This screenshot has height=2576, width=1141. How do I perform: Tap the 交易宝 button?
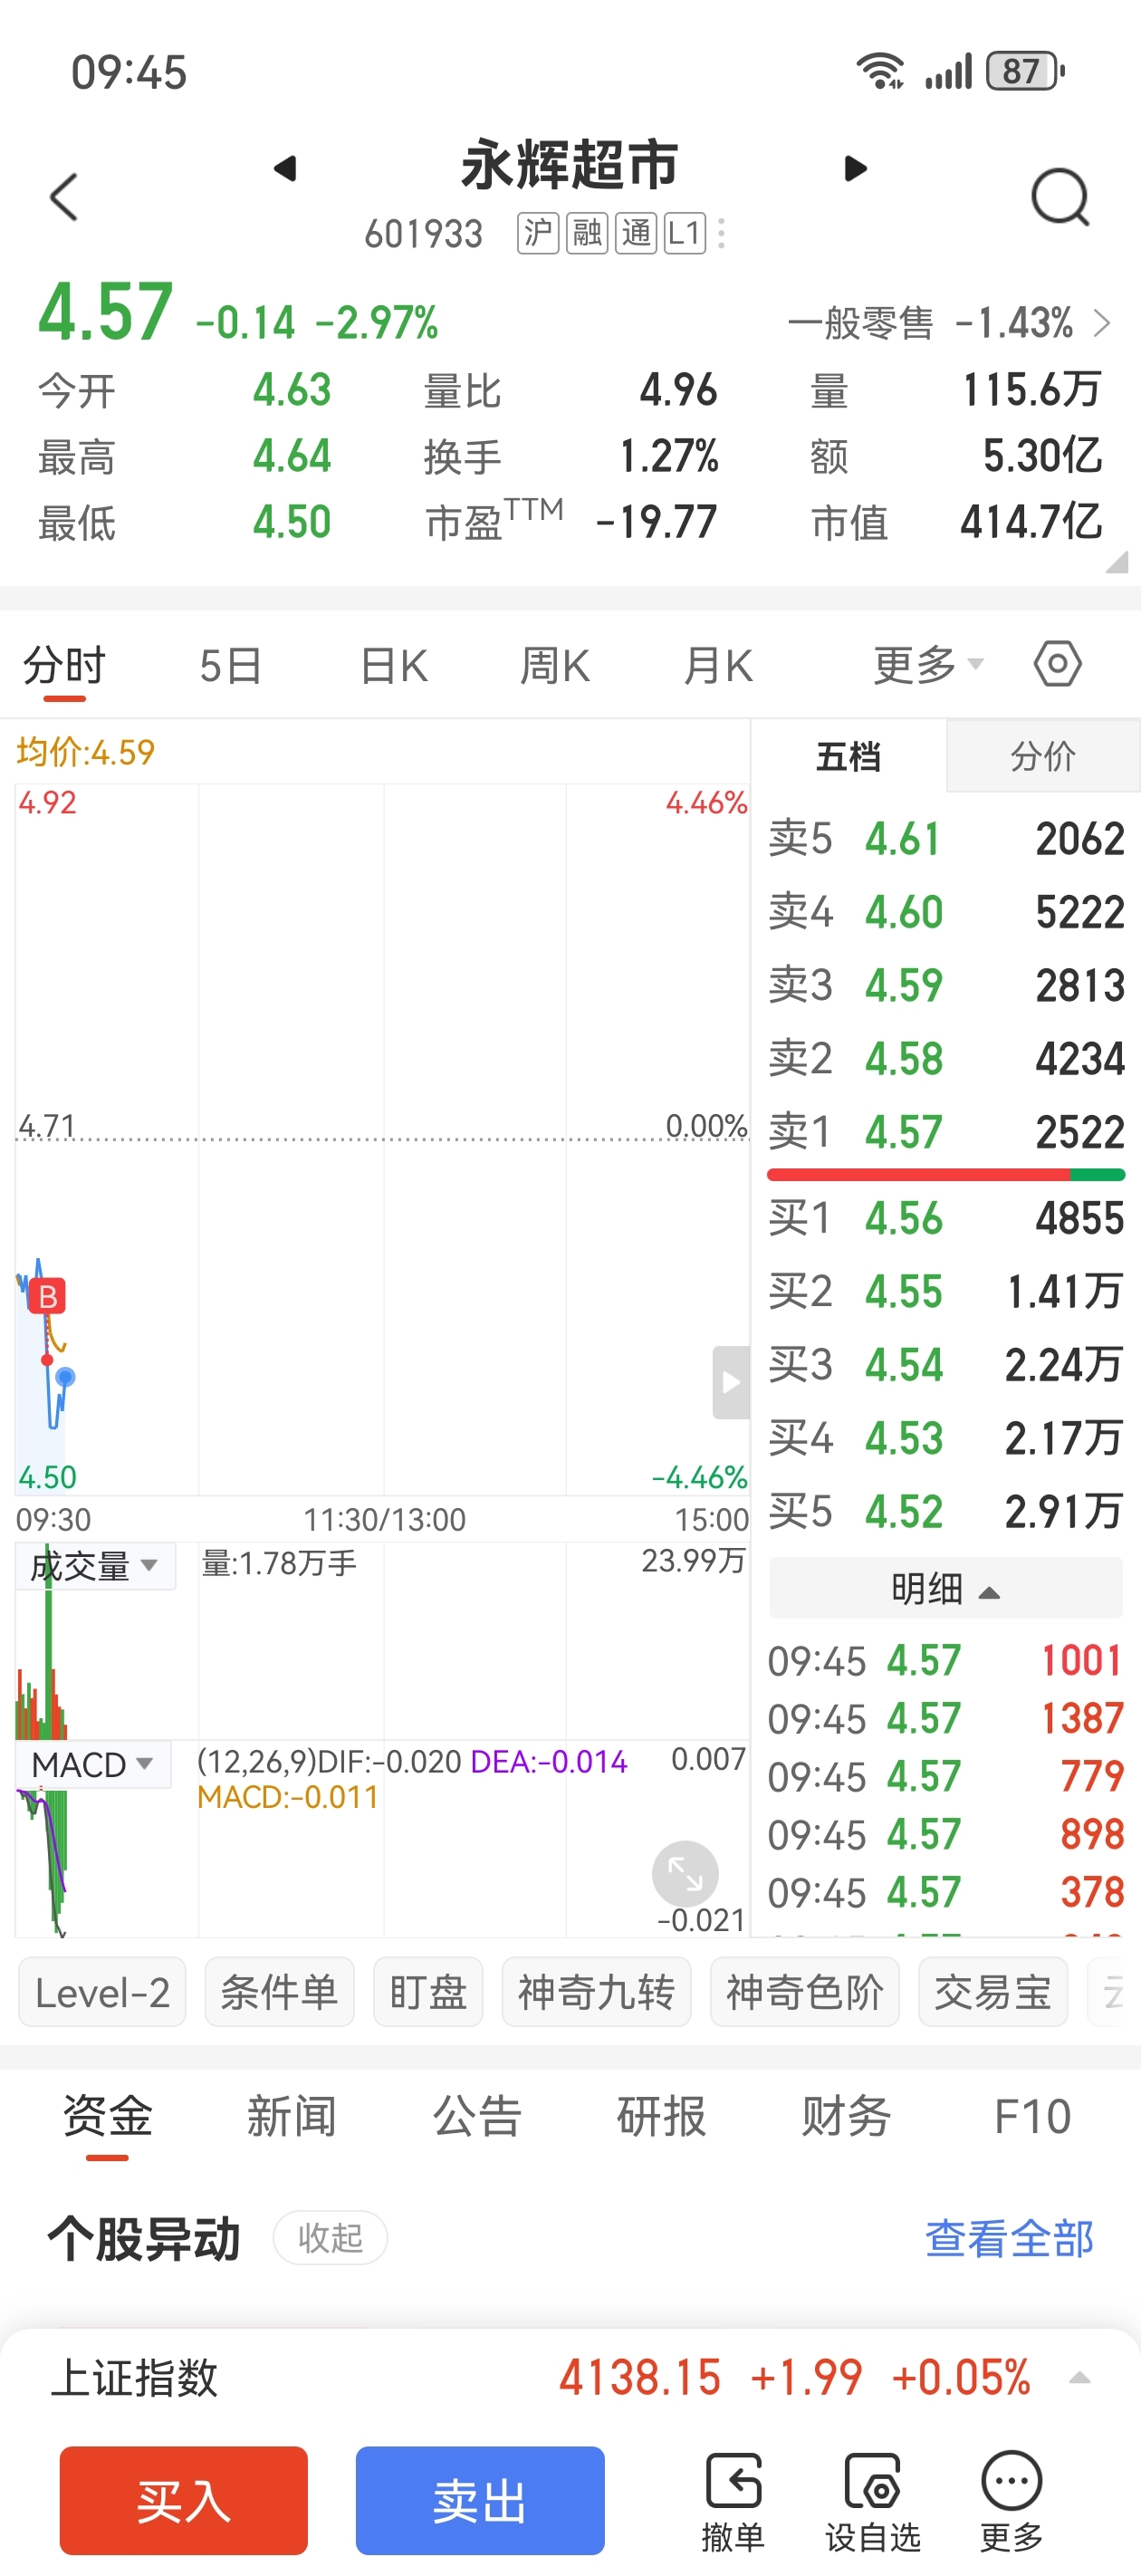click(993, 1992)
